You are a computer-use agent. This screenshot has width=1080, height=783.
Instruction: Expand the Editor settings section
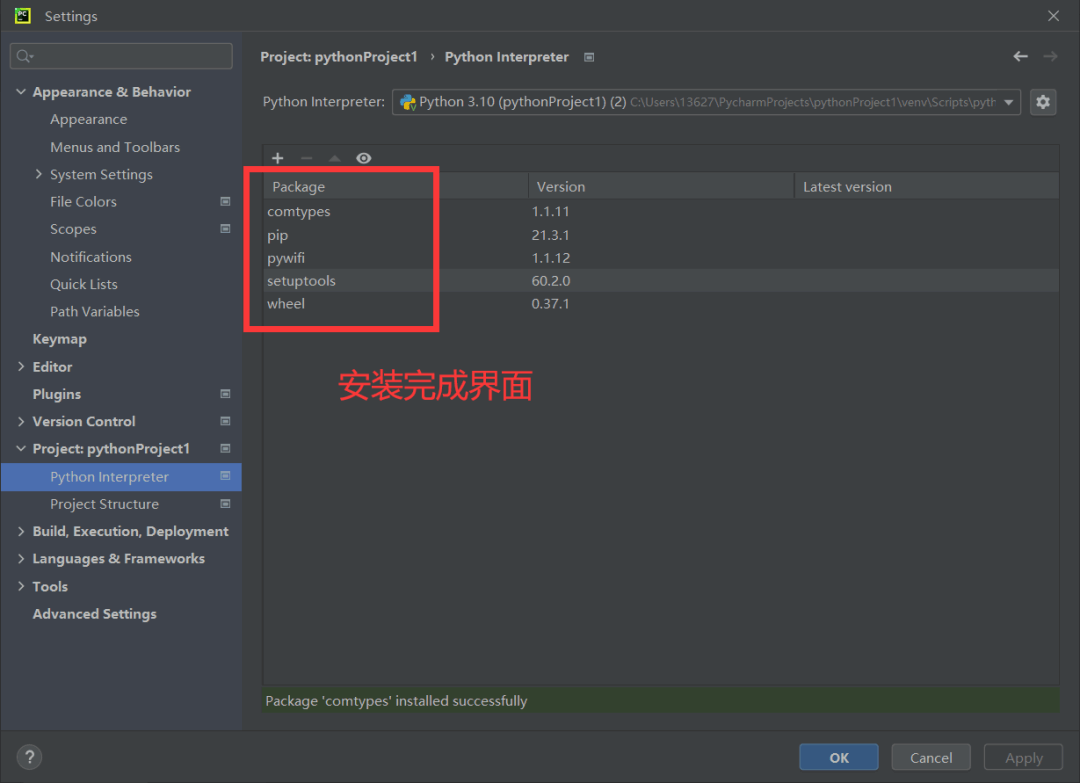click(x=21, y=367)
